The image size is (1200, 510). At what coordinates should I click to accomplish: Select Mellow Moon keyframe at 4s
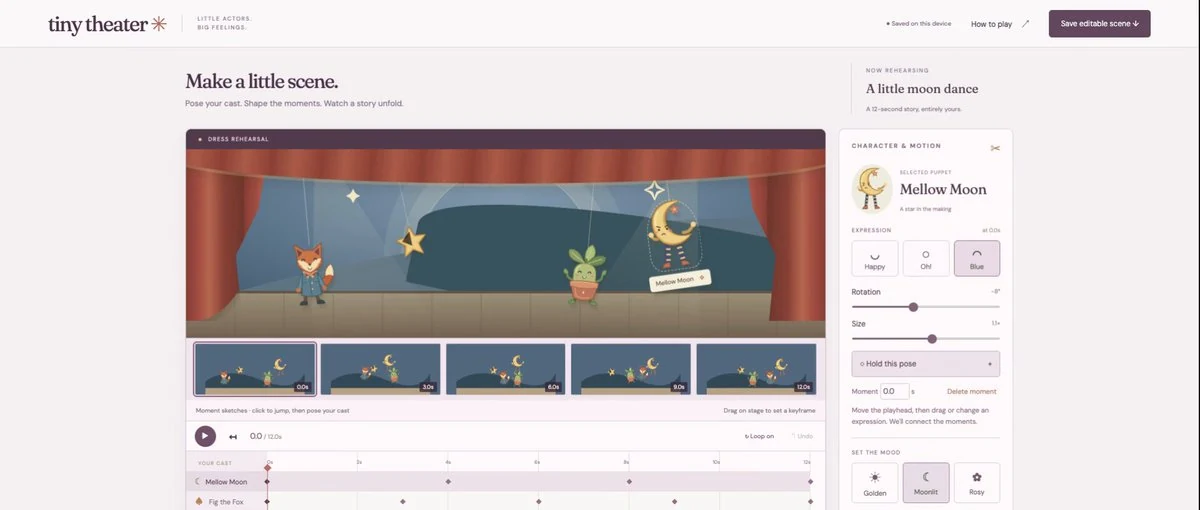click(x=448, y=481)
